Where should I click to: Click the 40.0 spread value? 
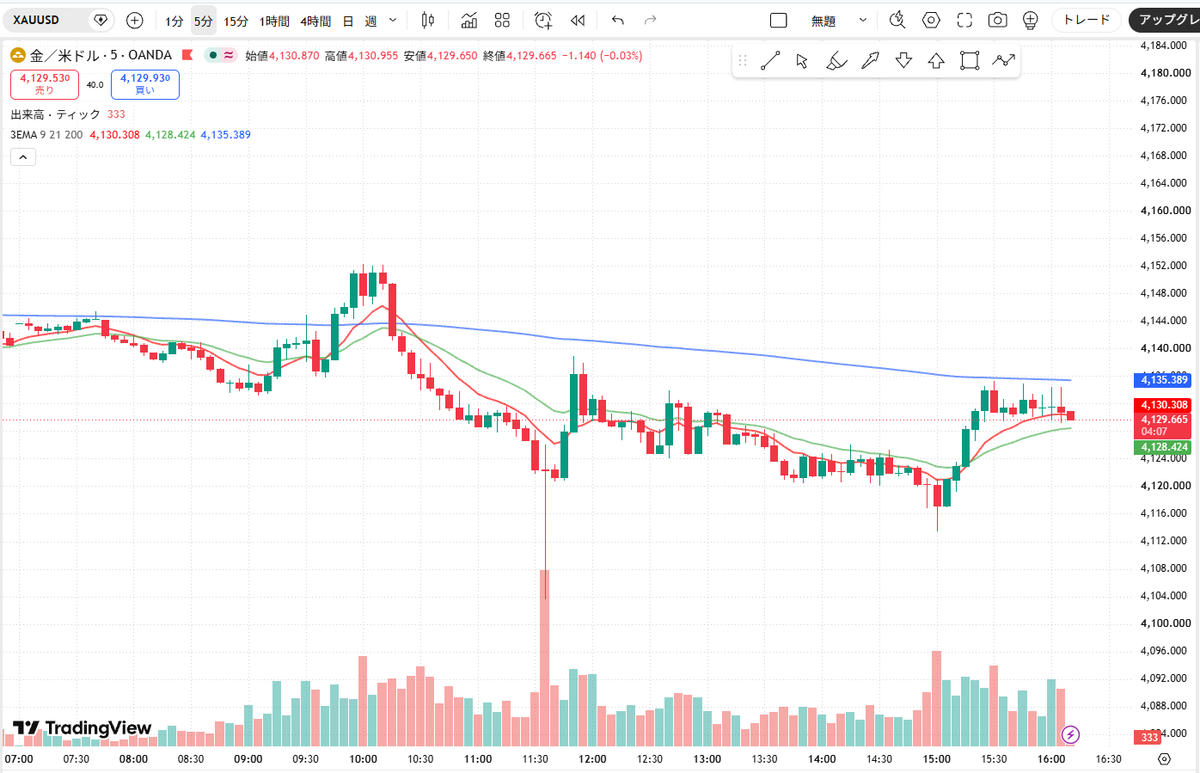tap(95, 85)
